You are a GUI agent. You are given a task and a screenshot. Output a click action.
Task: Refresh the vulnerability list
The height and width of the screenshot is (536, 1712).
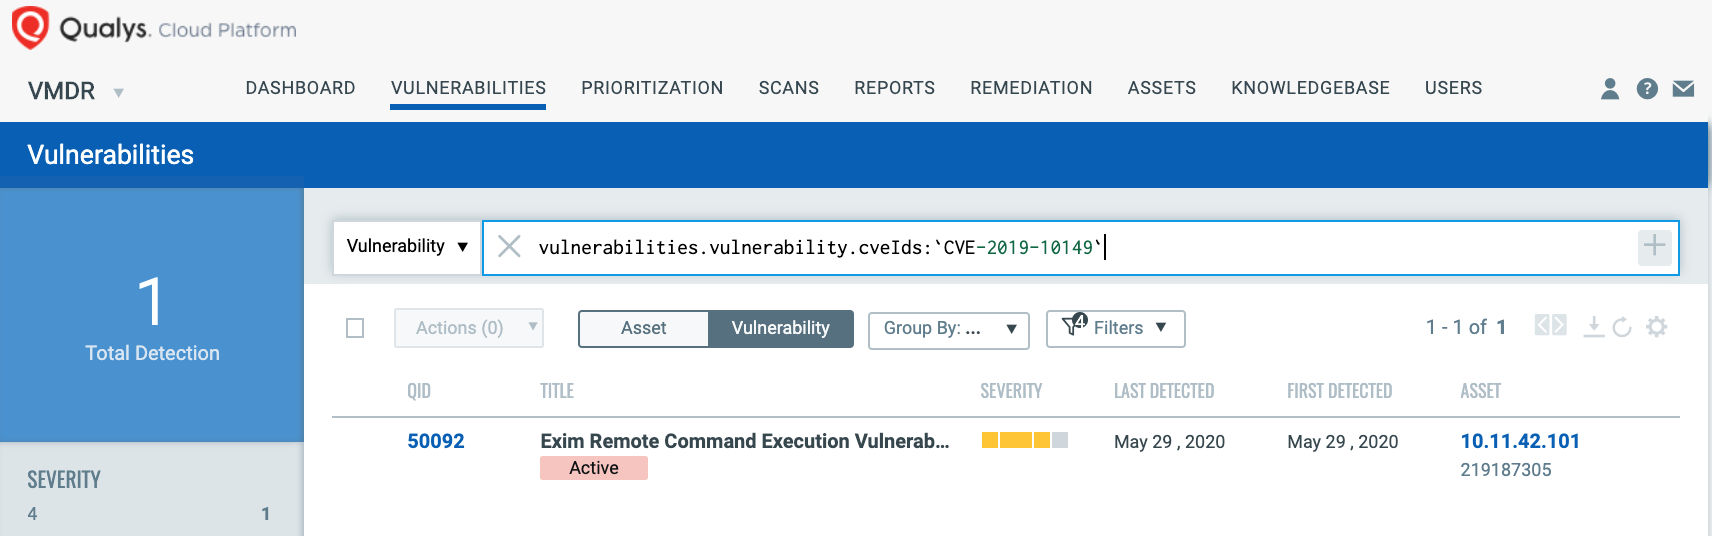(1622, 327)
